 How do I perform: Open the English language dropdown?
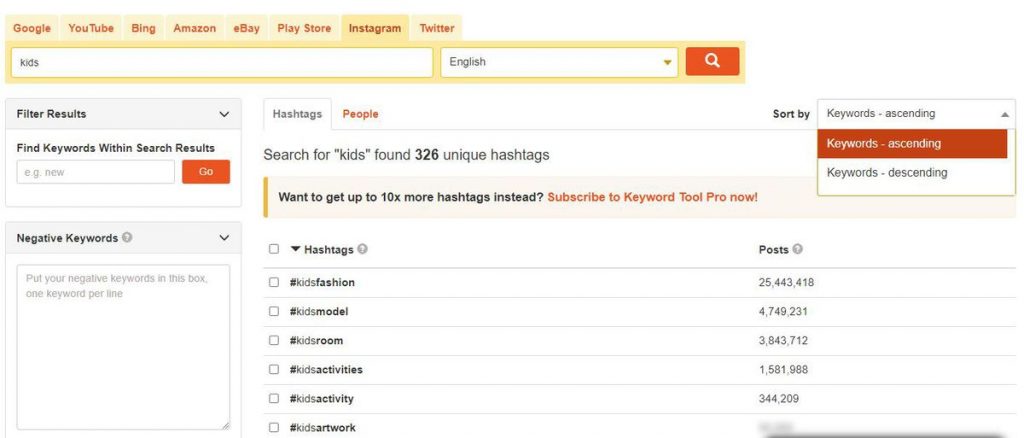(559, 62)
